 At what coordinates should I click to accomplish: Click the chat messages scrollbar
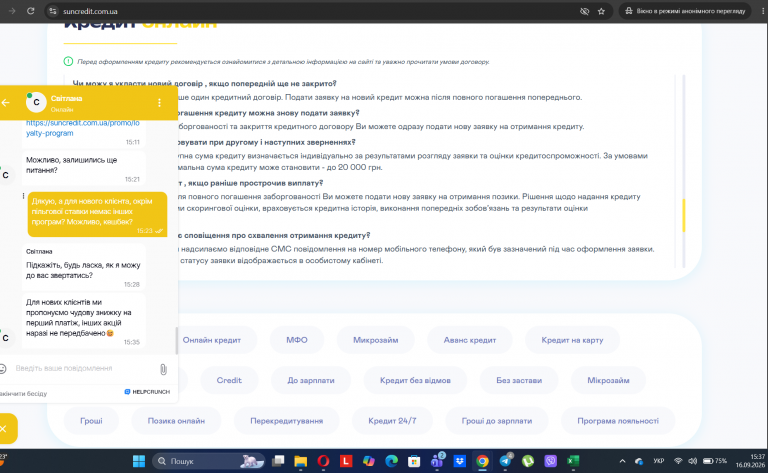[176, 340]
